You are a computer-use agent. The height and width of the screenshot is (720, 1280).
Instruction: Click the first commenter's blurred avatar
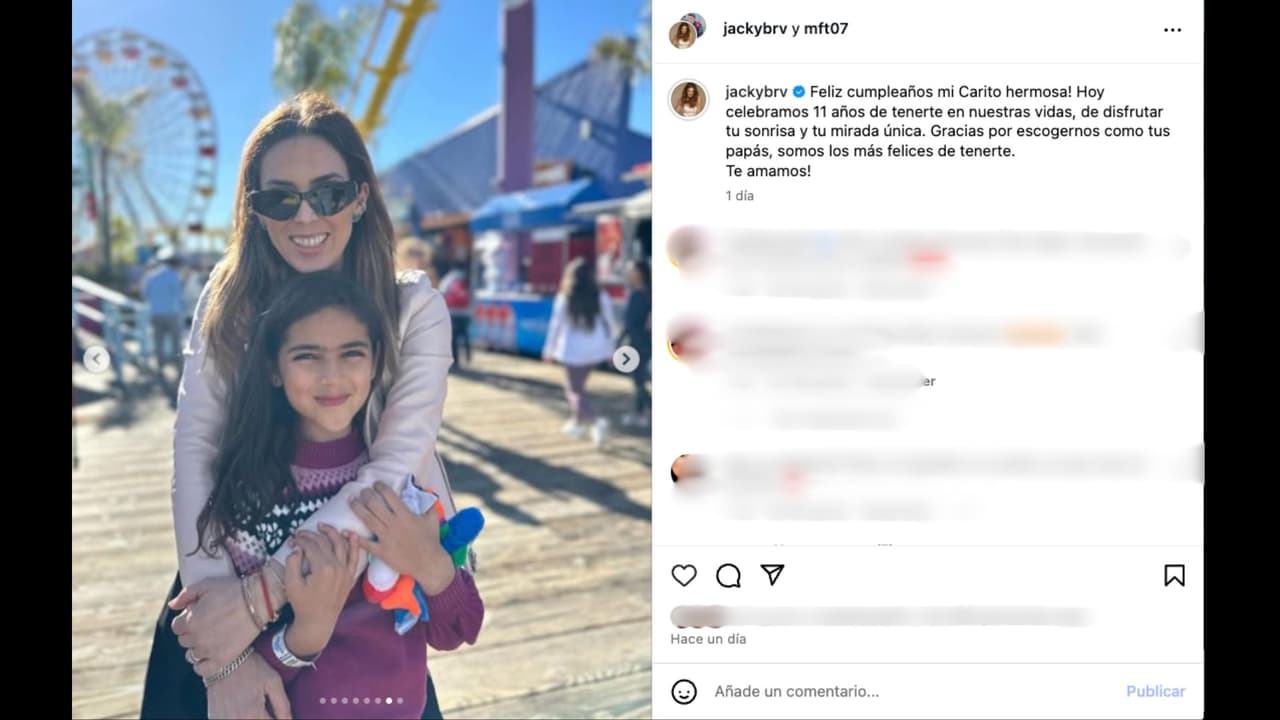pyautogui.click(x=688, y=246)
